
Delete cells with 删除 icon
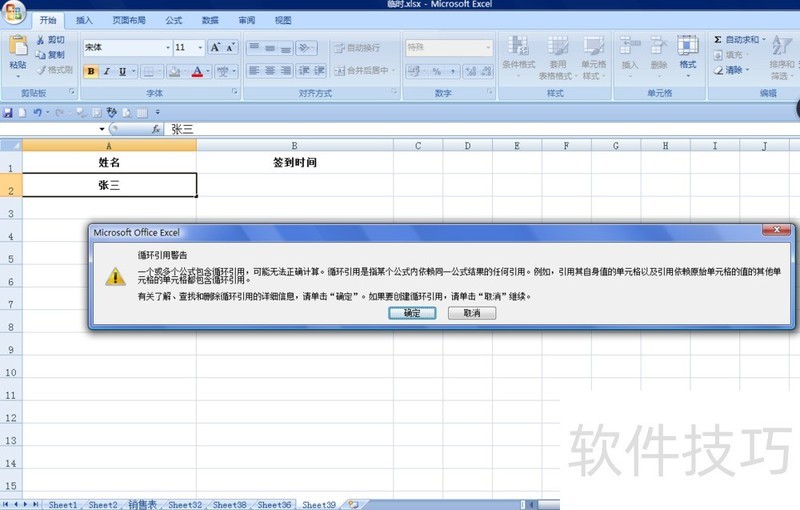pos(659,56)
